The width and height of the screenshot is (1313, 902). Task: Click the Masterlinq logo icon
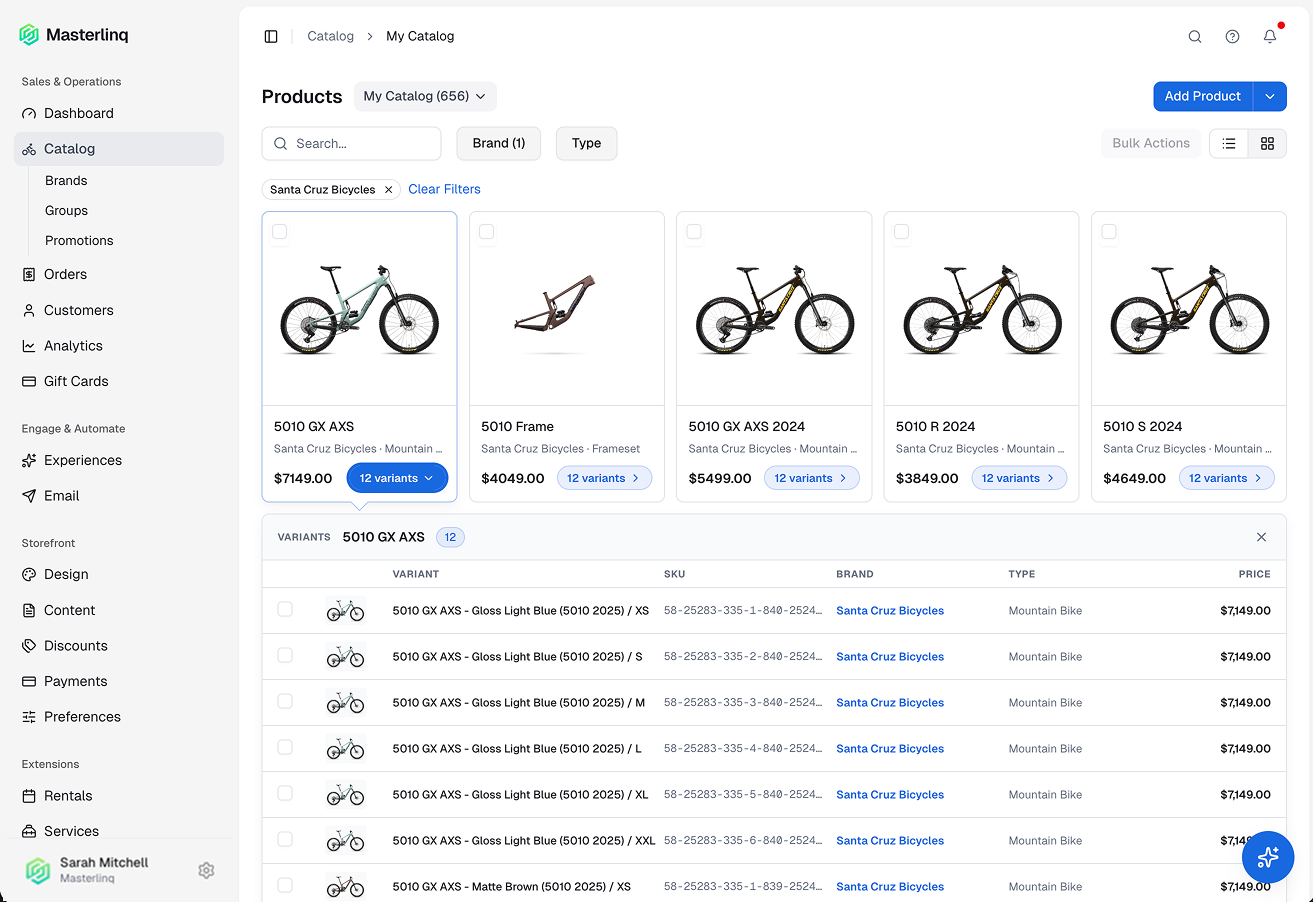[29, 35]
